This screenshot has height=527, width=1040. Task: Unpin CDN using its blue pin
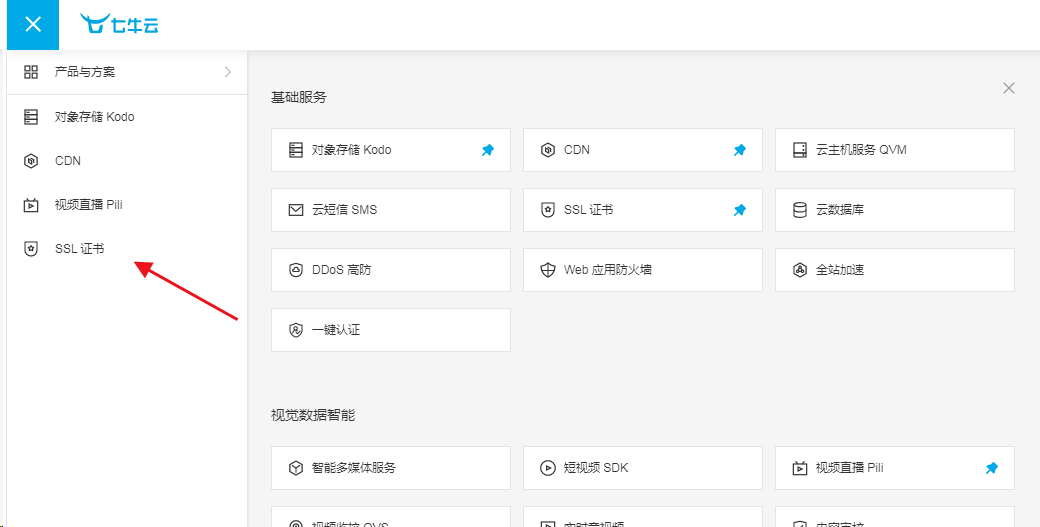tap(740, 150)
